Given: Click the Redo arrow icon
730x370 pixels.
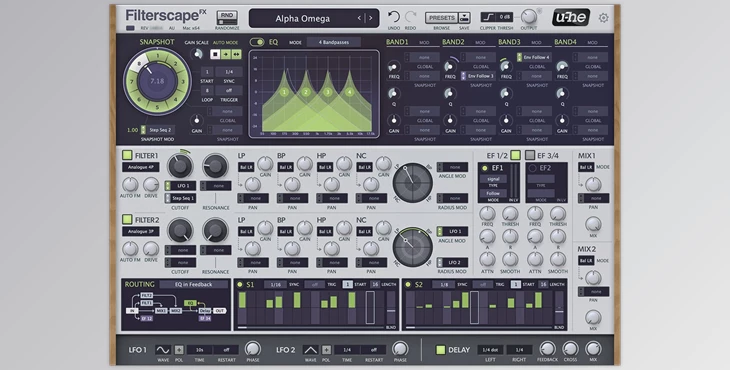Looking at the screenshot, I should pyautogui.click(x=410, y=17).
